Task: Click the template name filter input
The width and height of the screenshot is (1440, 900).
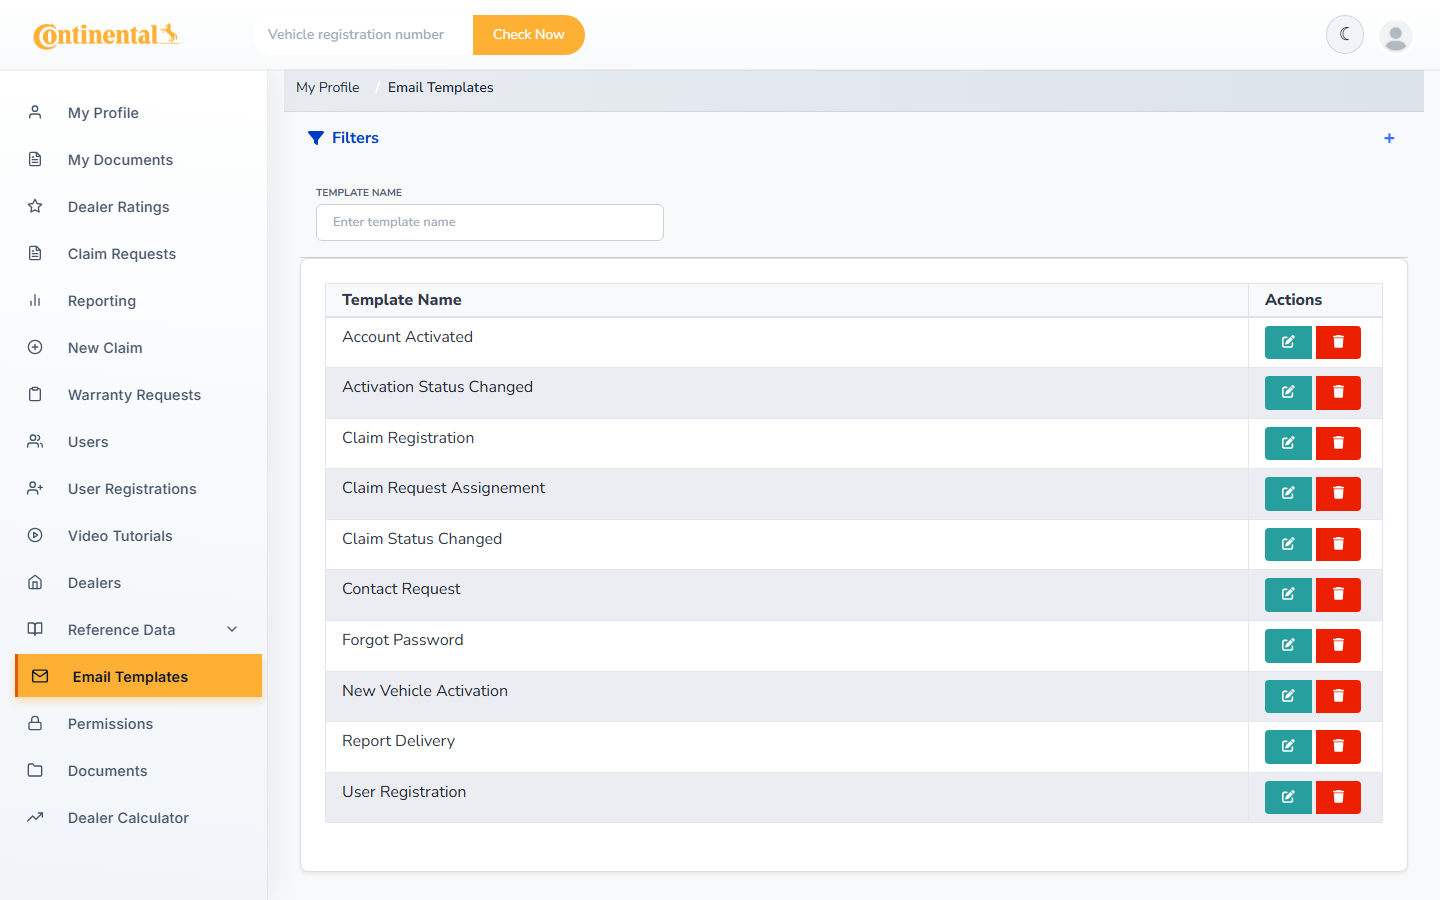Action: coord(490,222)
